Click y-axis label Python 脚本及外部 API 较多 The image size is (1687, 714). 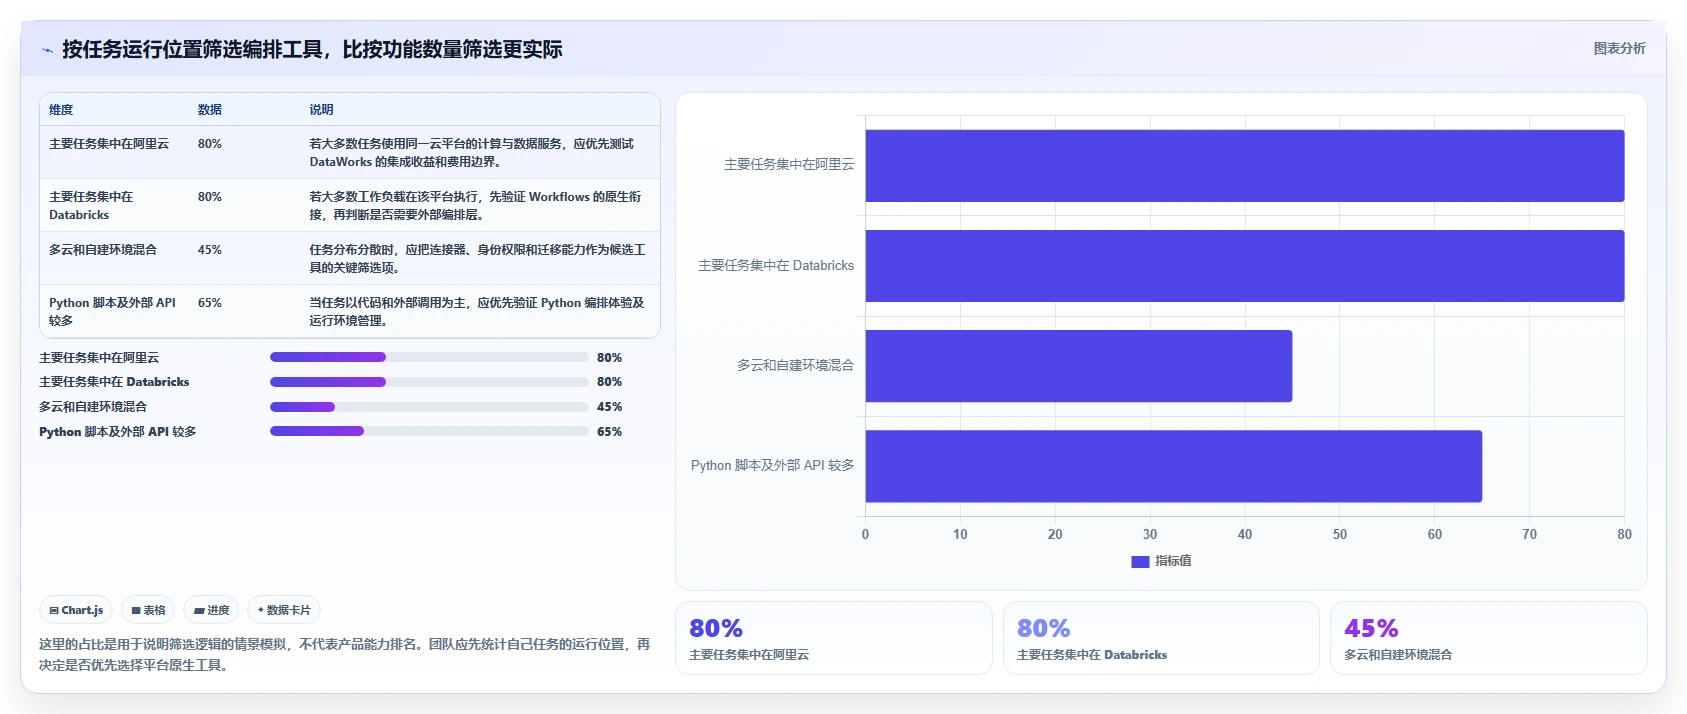coord(772,466)
